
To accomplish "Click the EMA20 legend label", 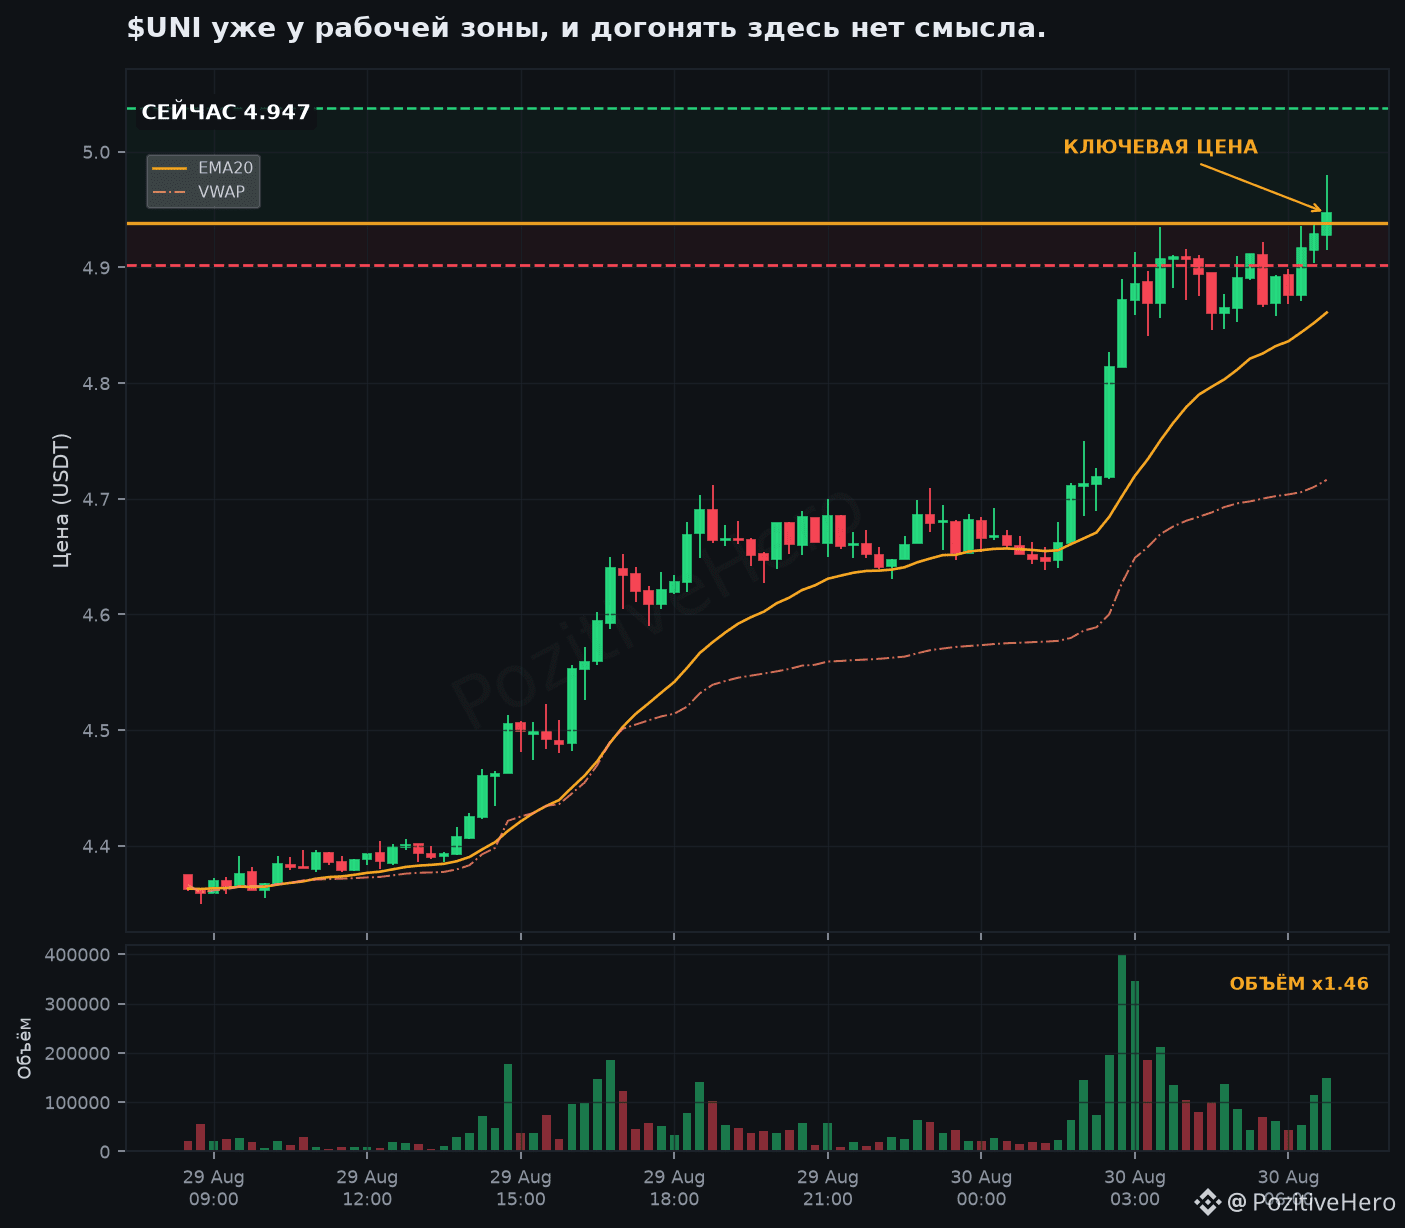I will pyautogui.click(x=226, y=168).
